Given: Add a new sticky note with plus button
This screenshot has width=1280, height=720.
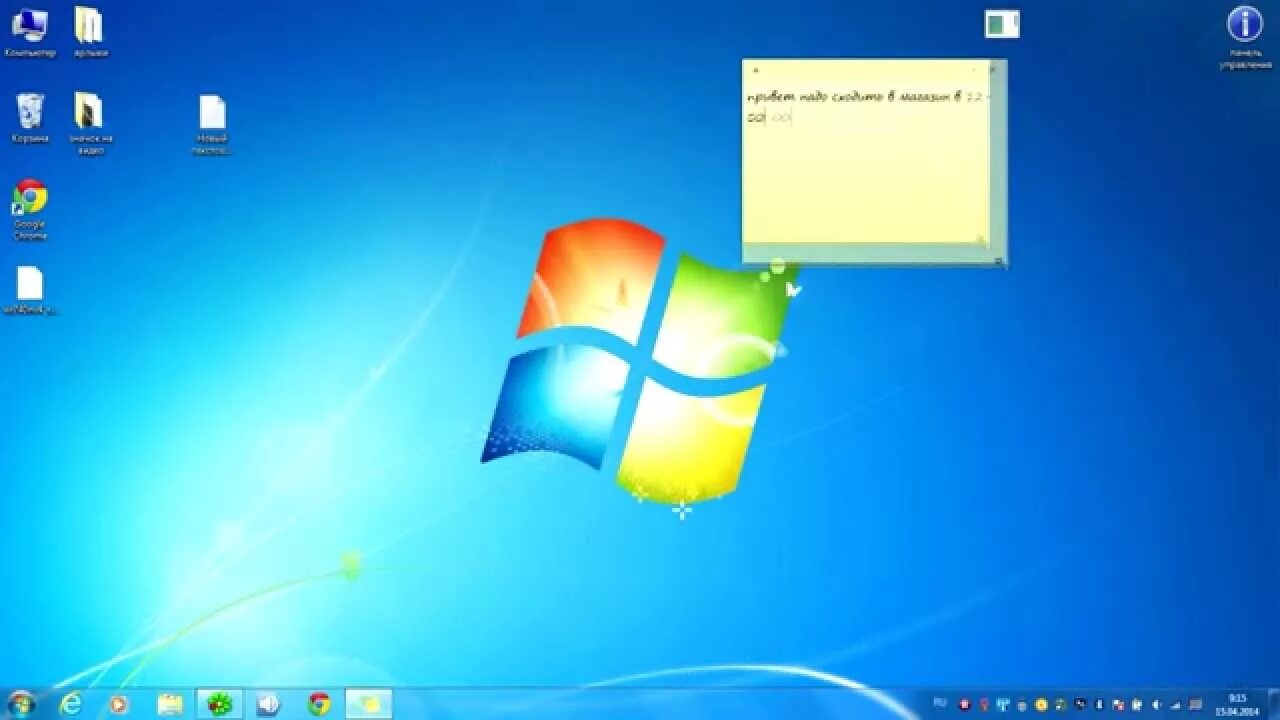Looking at the screenshot, I should click(755, 71).
